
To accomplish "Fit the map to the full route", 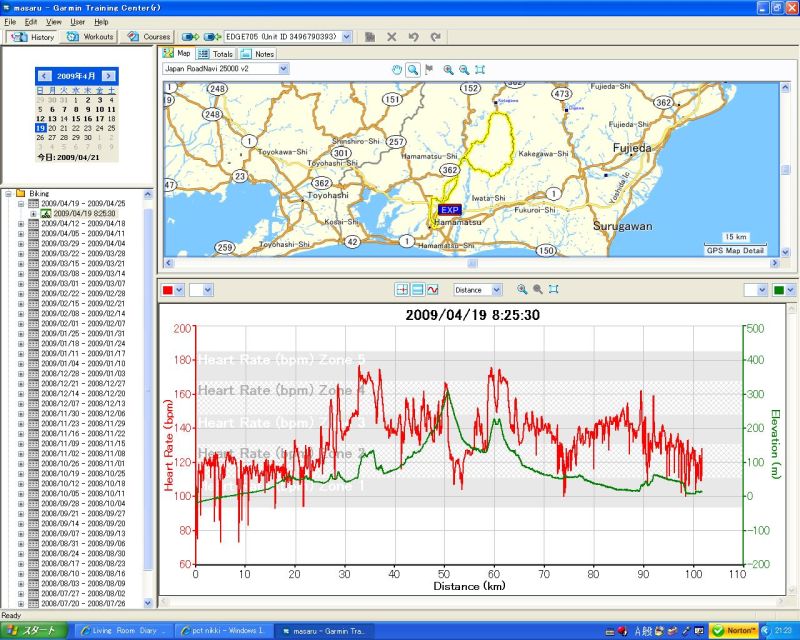I will pos(480,69).
